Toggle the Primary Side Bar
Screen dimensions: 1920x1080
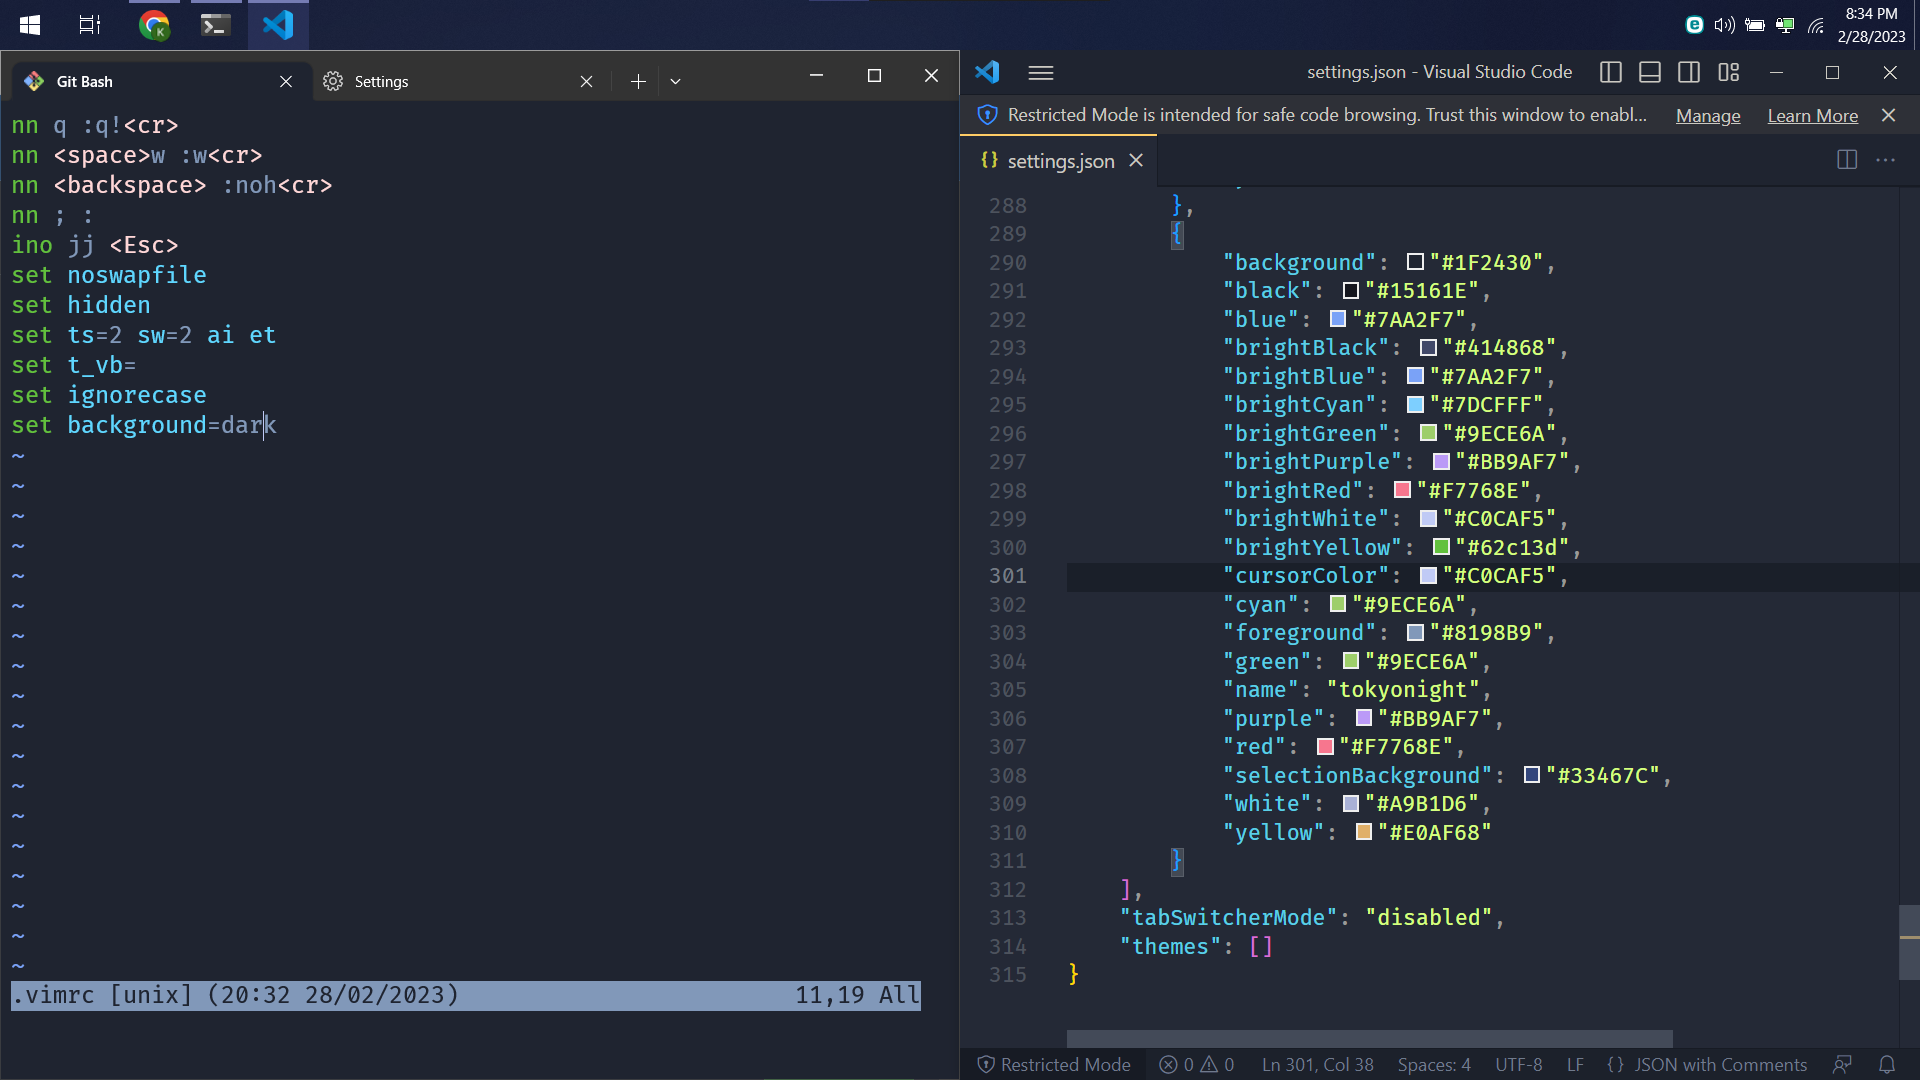1610,72
